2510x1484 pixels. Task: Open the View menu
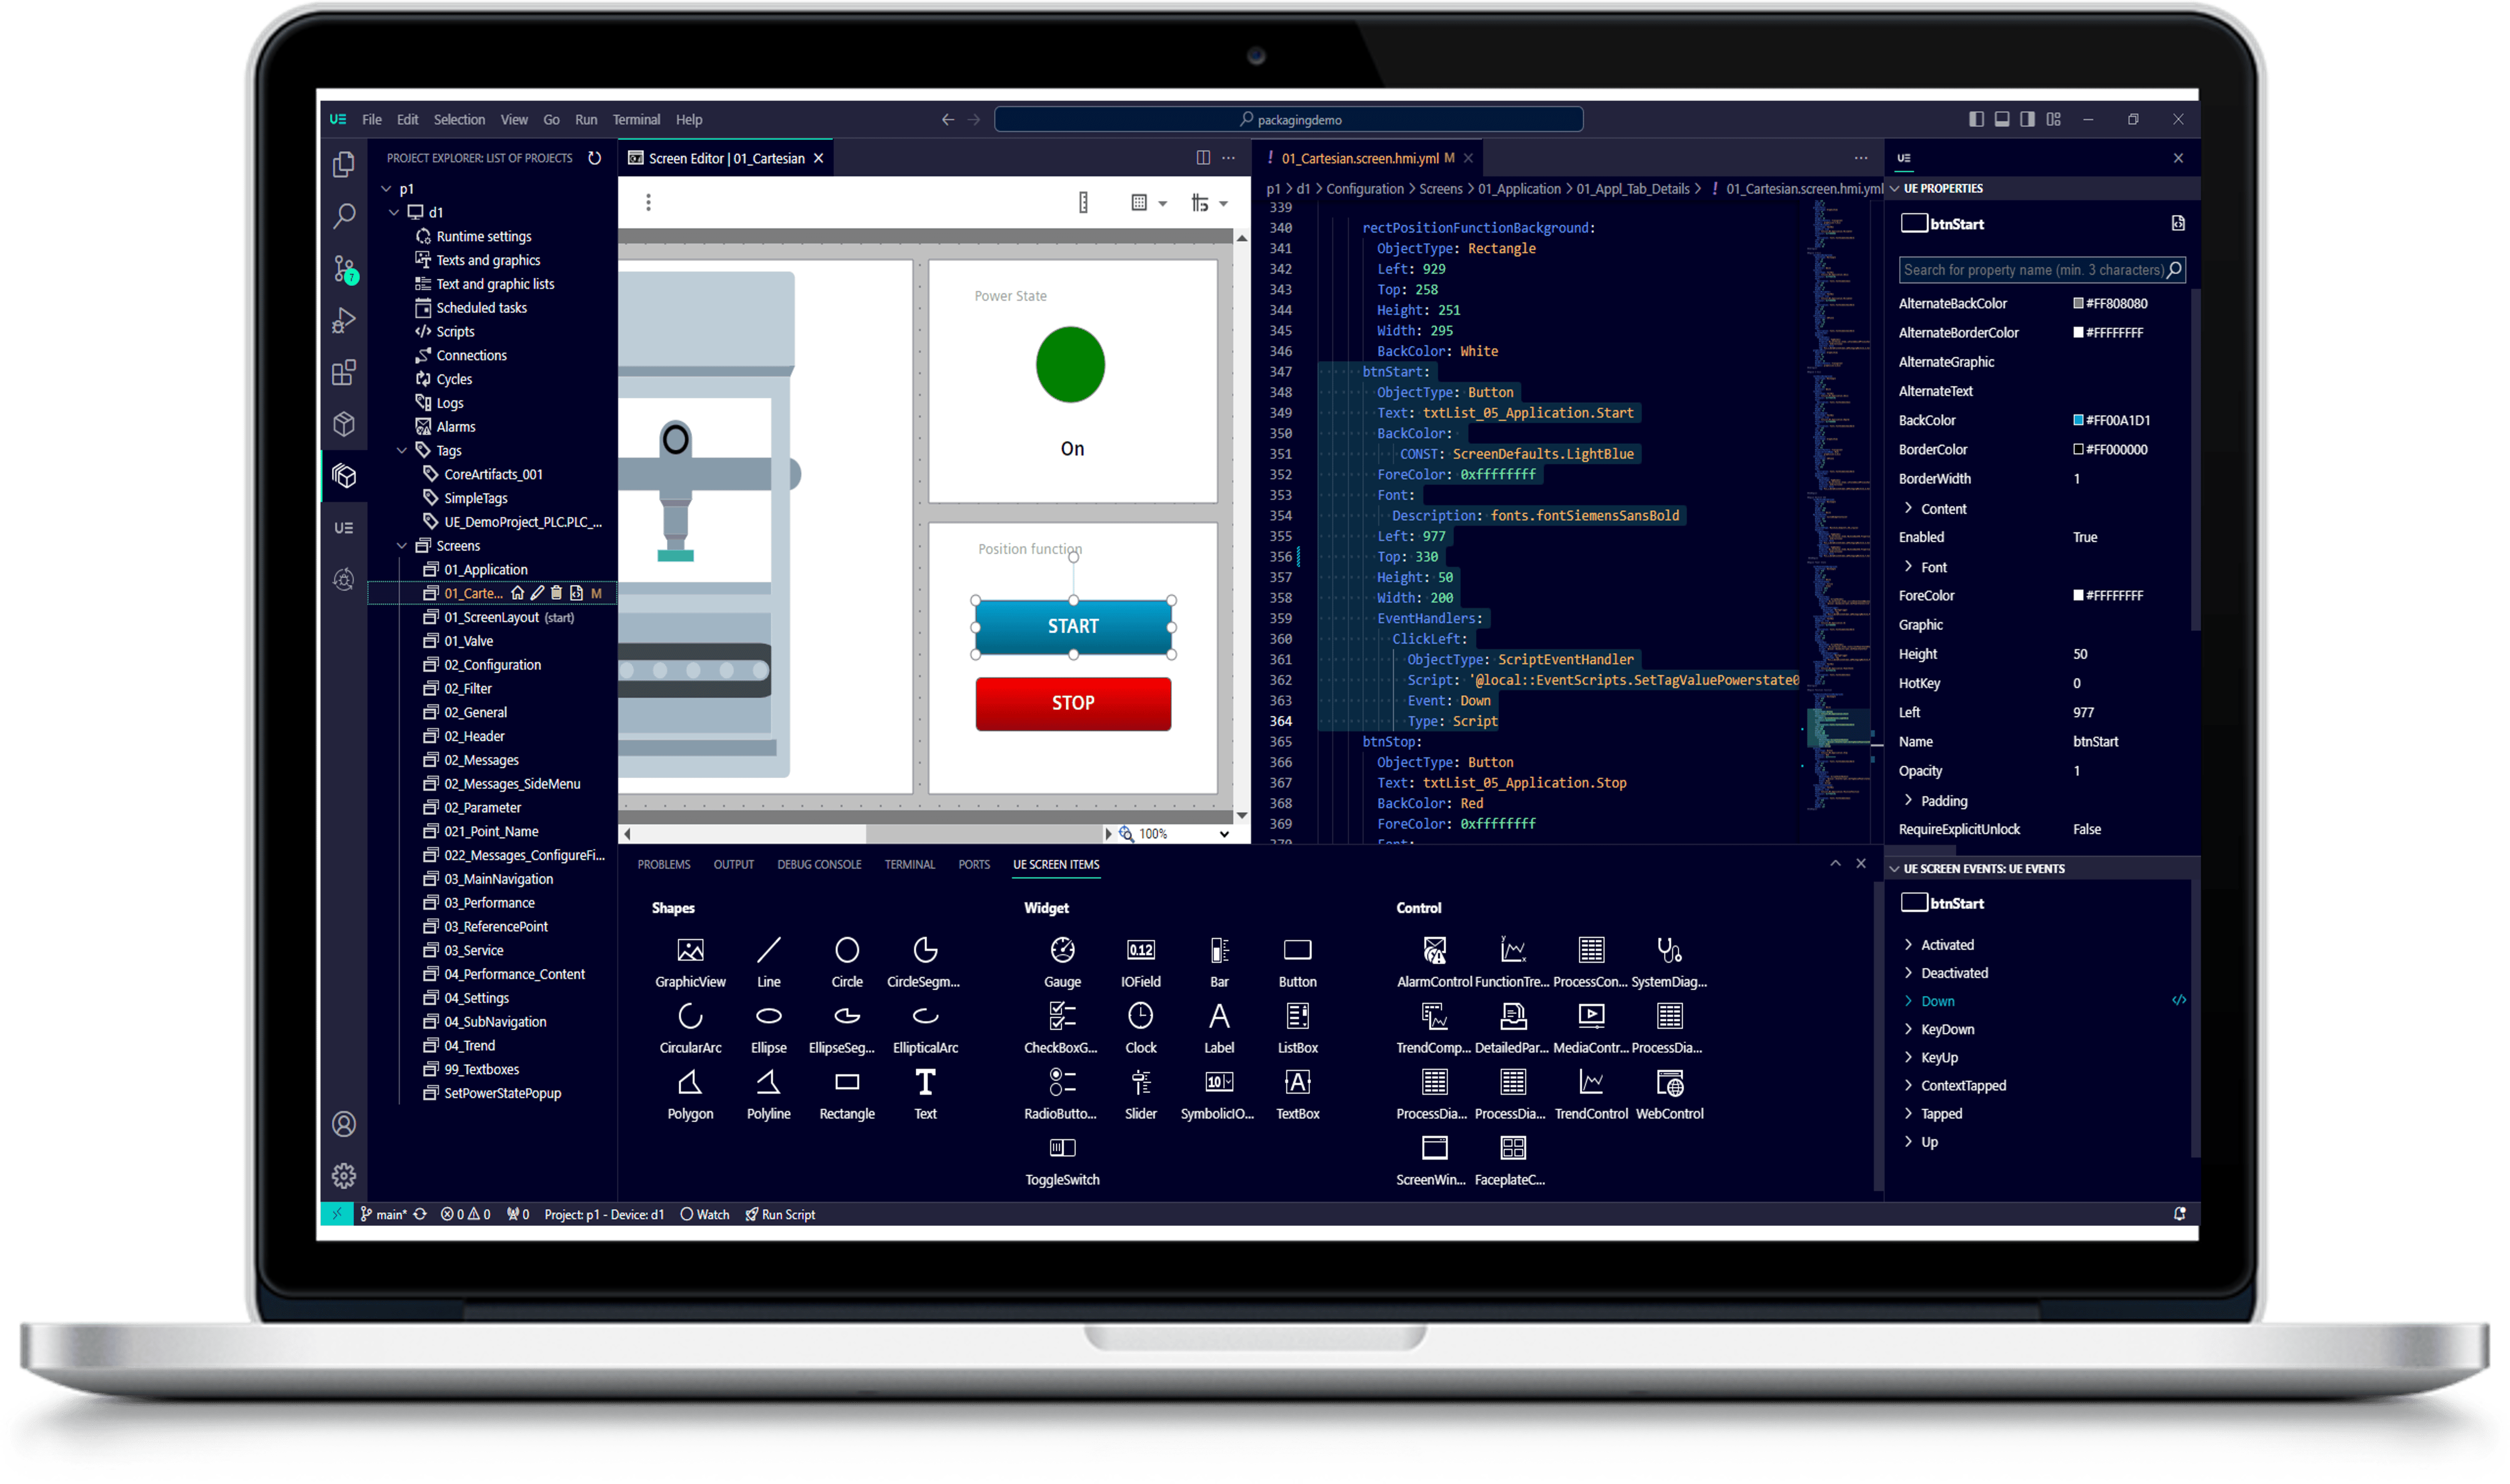(x=514, y=119)
